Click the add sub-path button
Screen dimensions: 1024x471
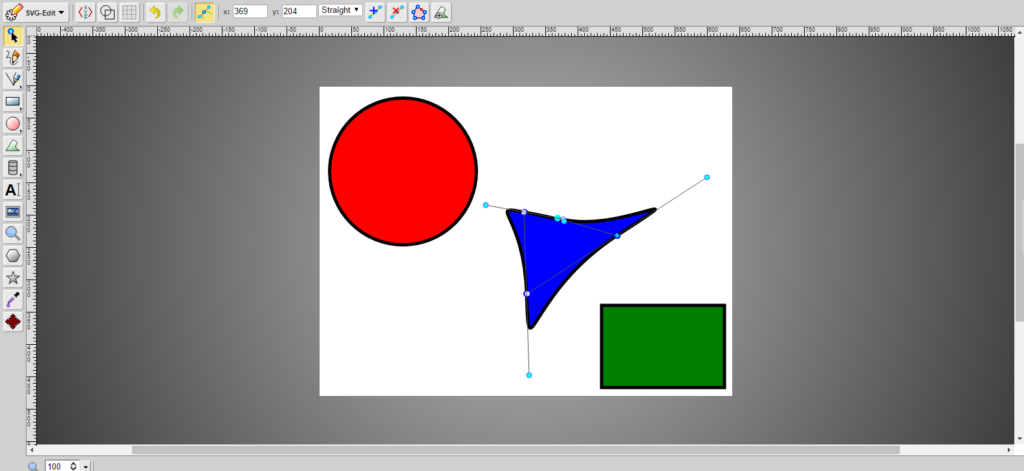click(x=441, y=12)
